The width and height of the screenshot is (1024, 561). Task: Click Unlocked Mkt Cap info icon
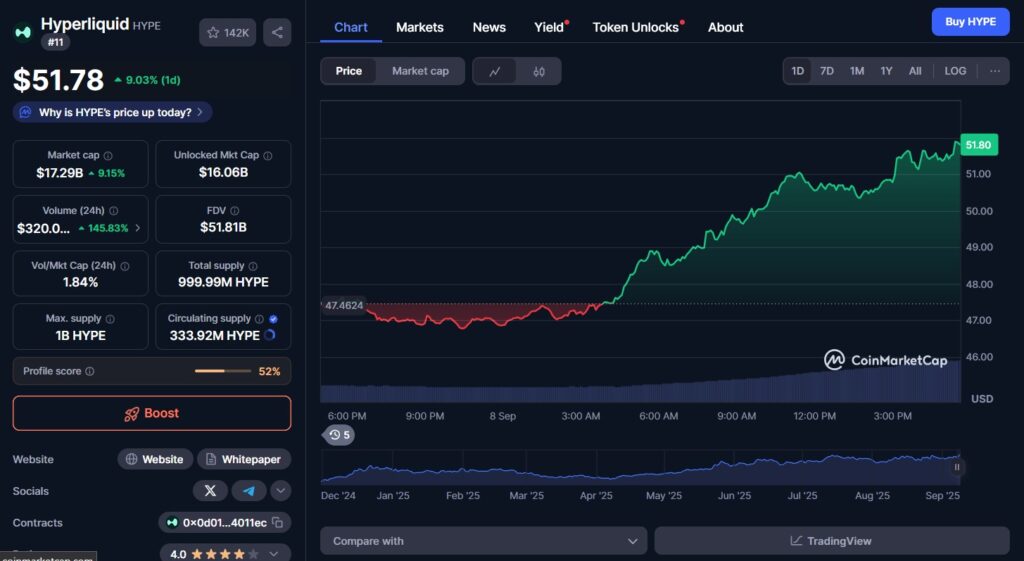[268, 155]
